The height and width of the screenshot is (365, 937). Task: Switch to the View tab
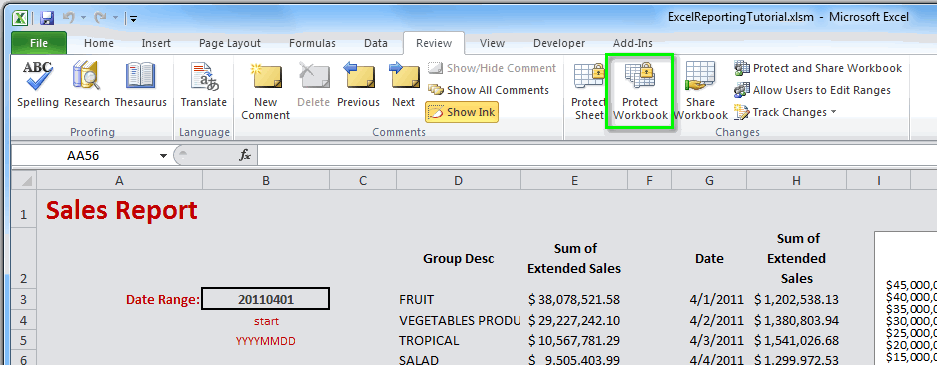[x=492, y=43]
